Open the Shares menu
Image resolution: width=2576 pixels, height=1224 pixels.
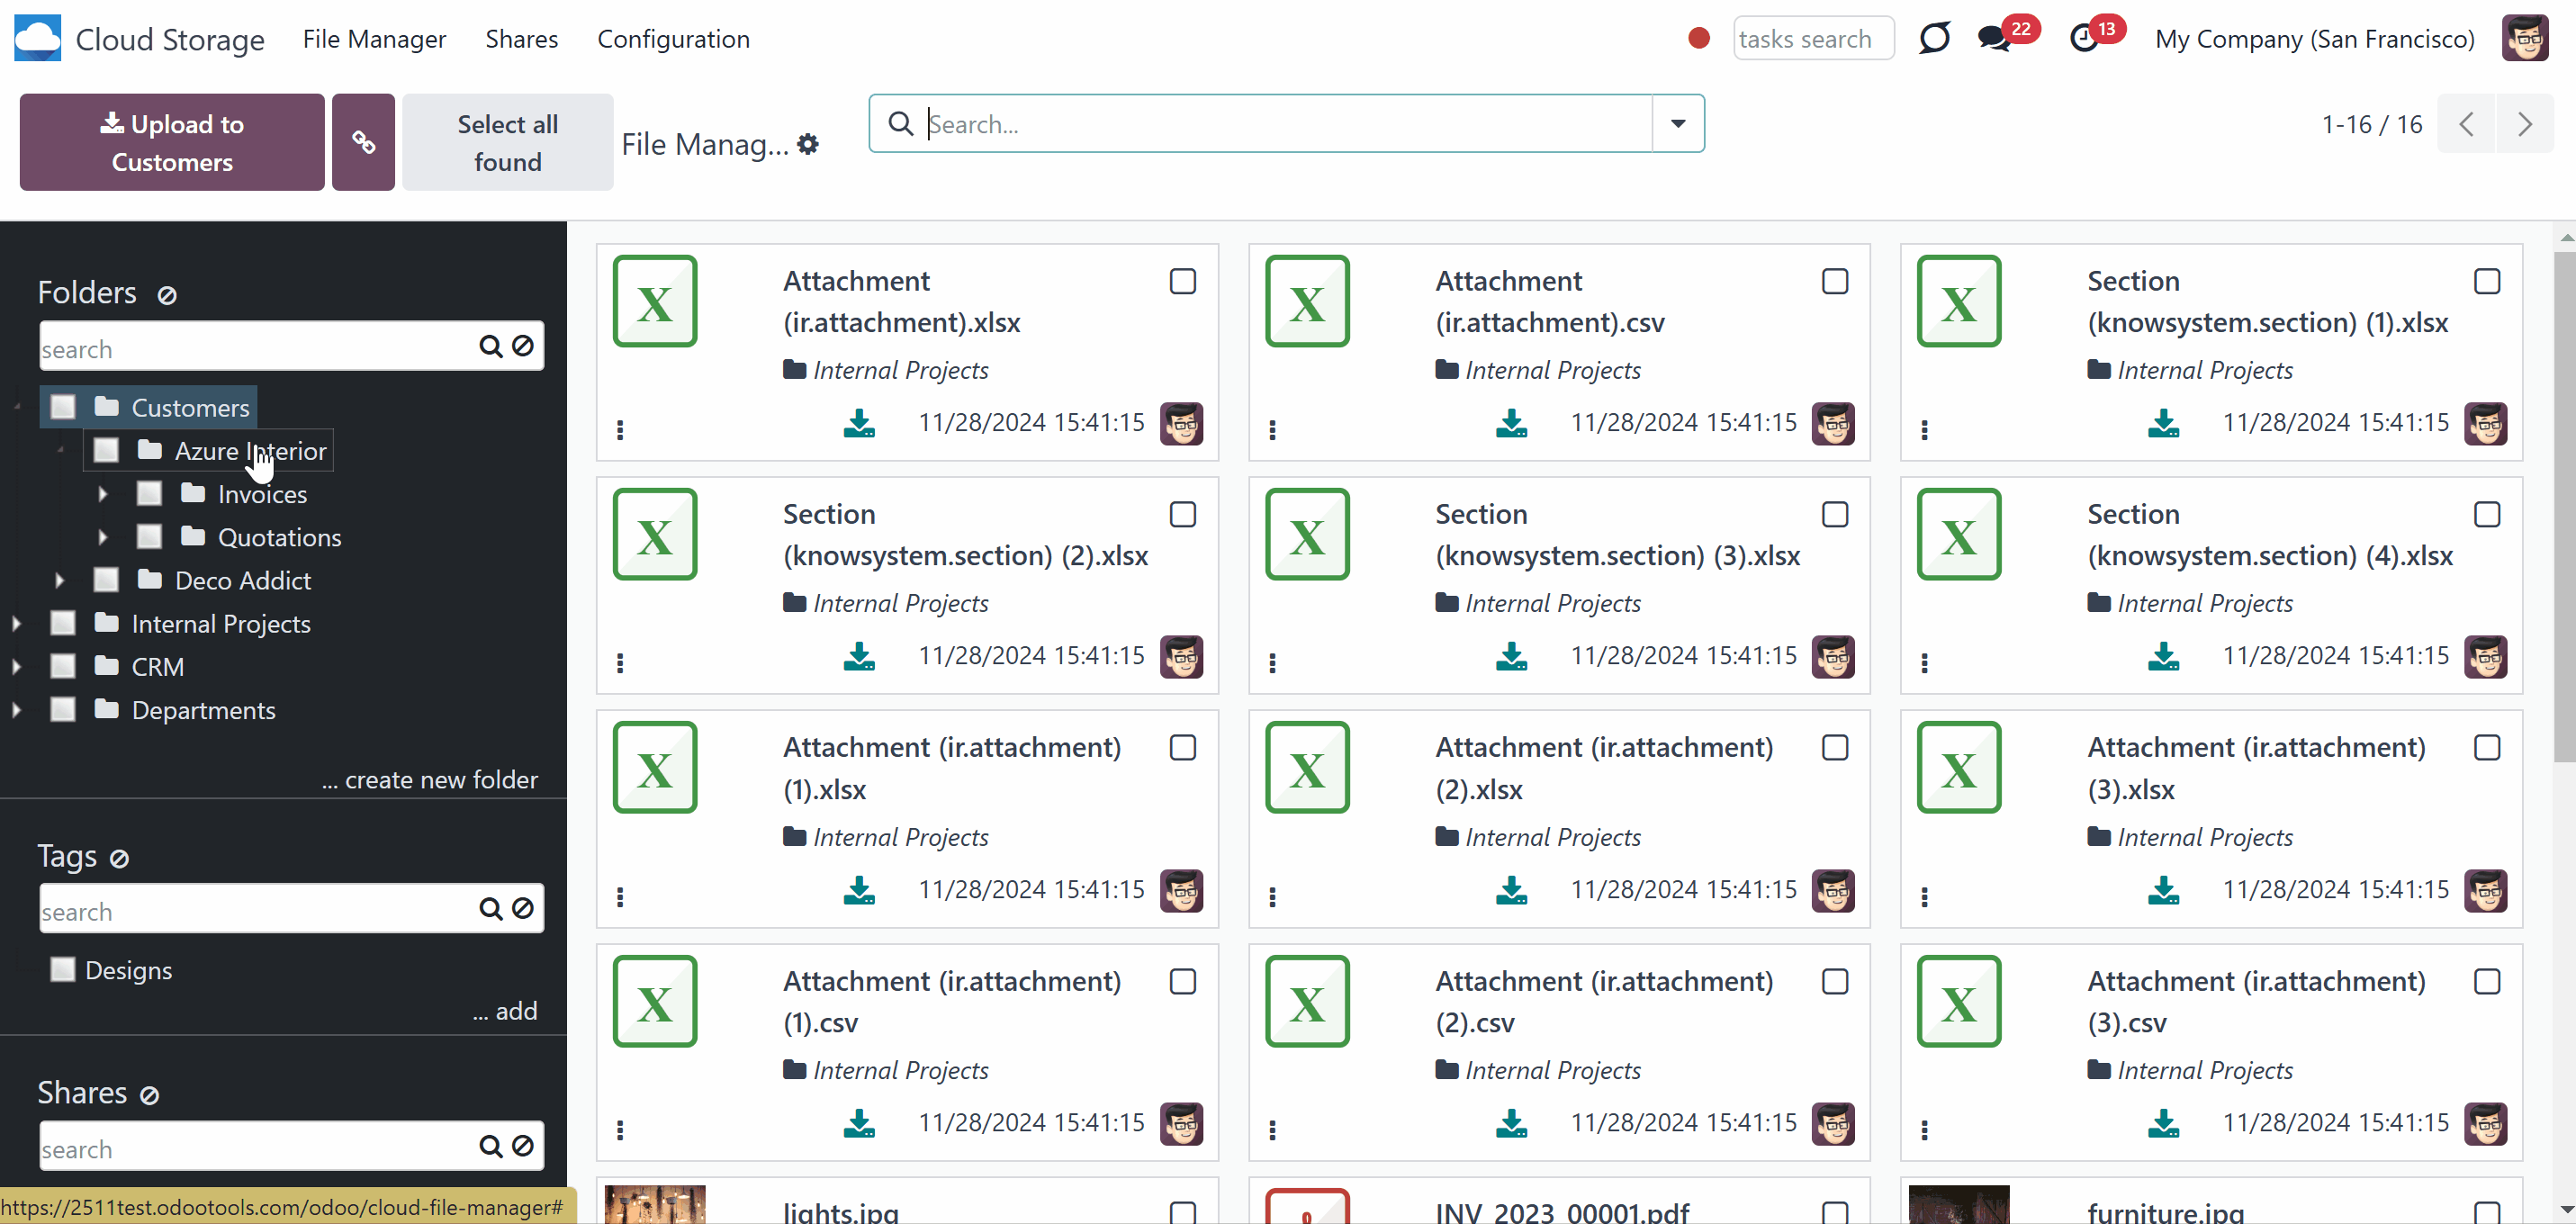(521, 39)
